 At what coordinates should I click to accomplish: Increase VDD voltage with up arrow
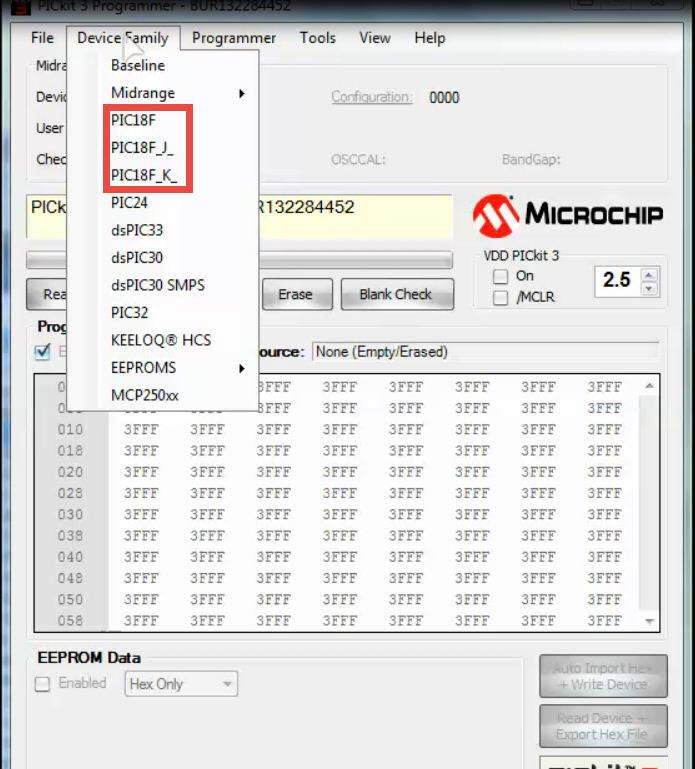[649, 275]
